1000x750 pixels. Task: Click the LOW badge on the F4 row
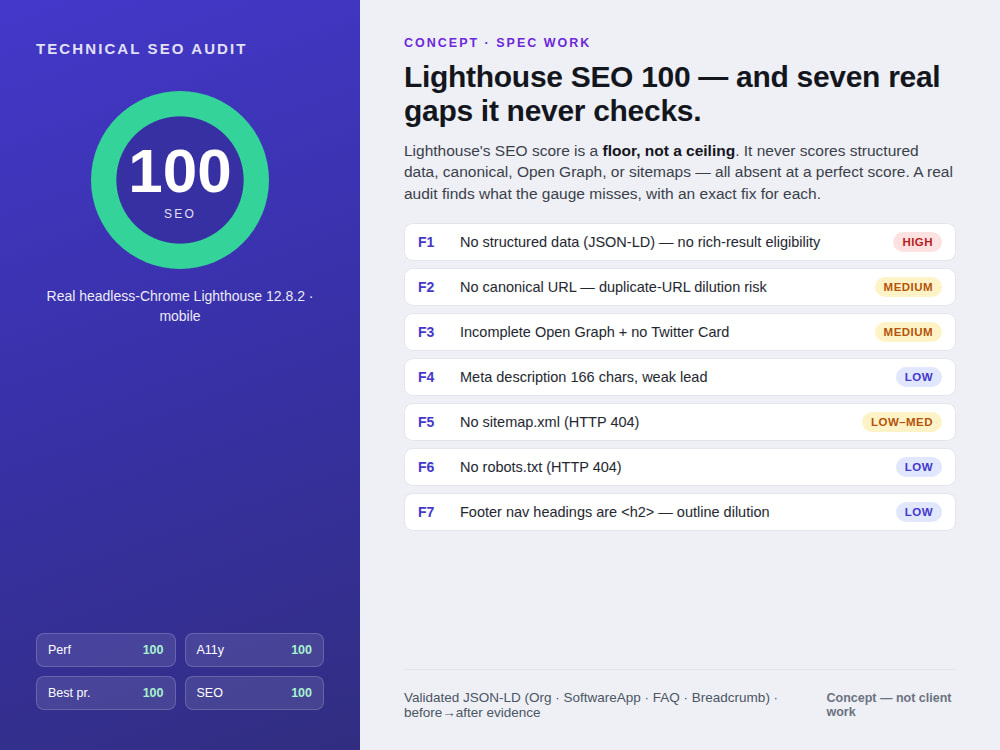click(x=918, y=377)
